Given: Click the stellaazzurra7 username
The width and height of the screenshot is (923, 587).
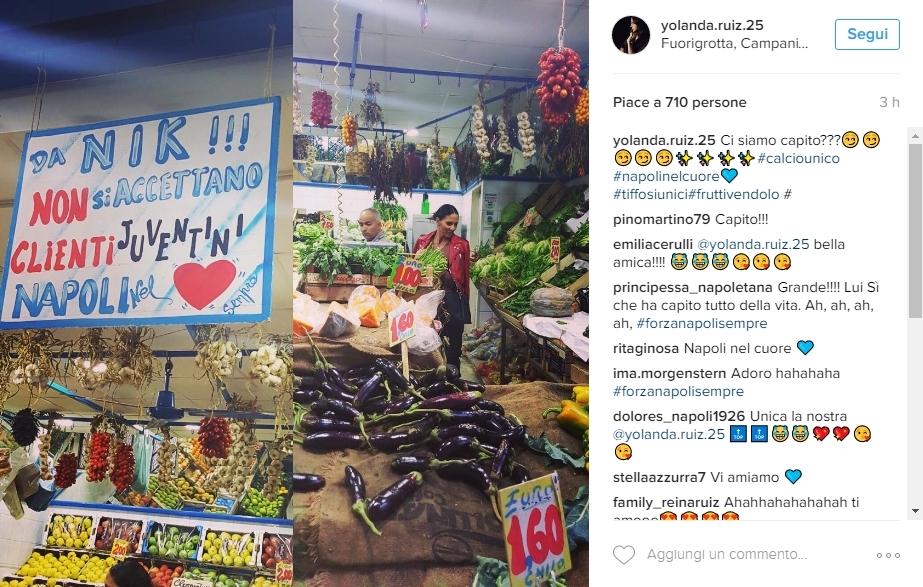Looking at the screenshot, I should 659,477.
